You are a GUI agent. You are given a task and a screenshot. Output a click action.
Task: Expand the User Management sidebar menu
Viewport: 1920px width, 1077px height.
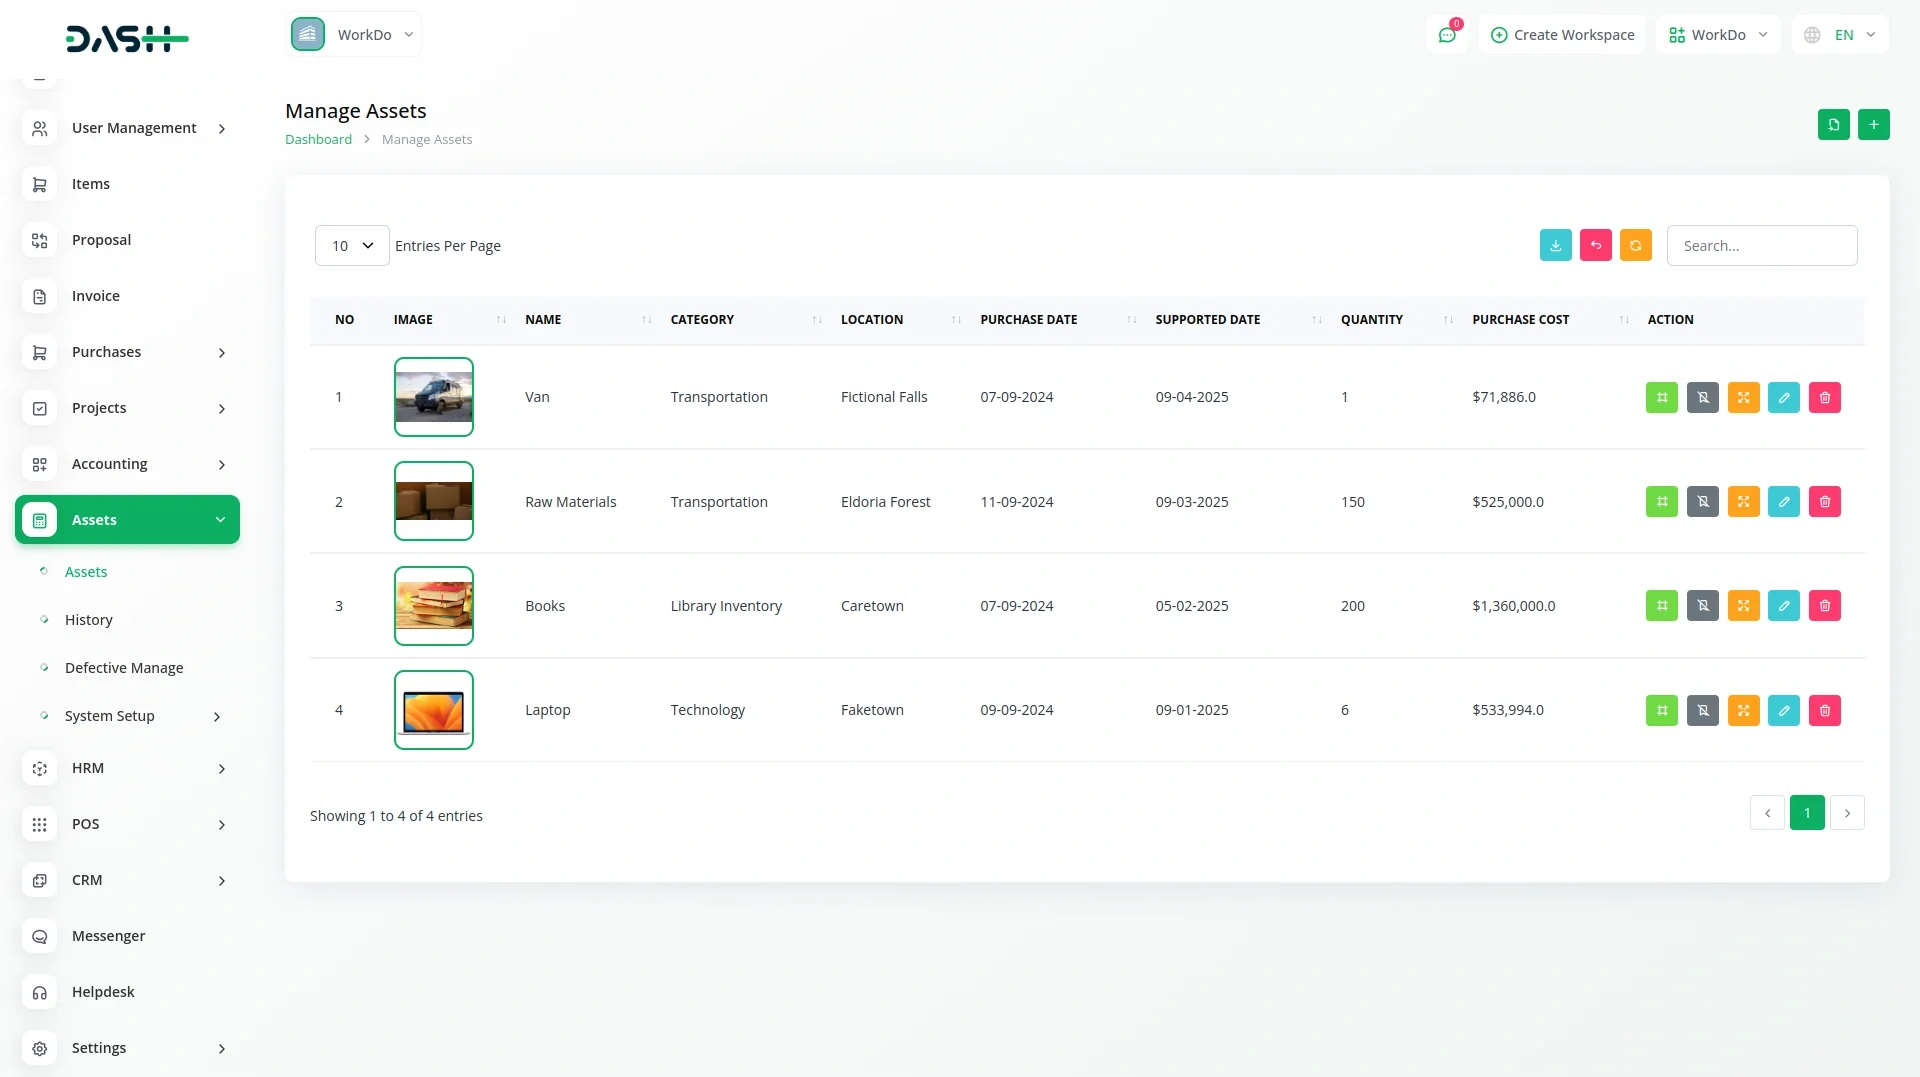coord(127,128)
